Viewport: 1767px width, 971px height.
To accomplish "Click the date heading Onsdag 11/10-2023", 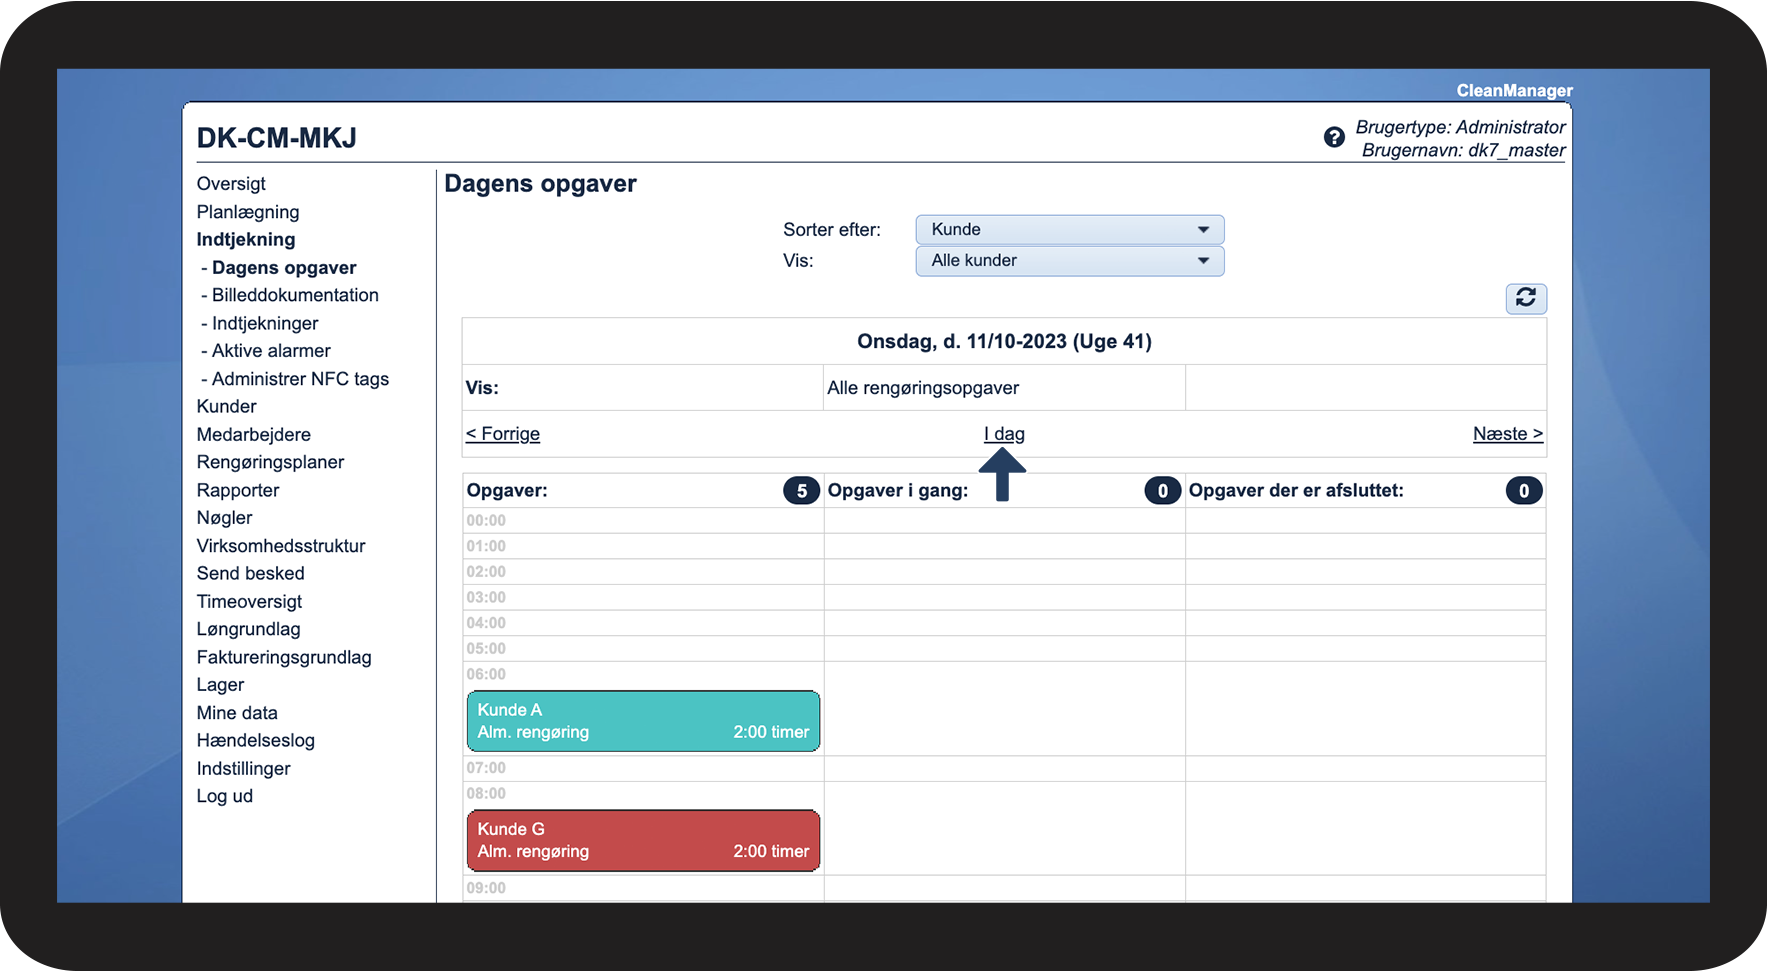I will 1004,342.
